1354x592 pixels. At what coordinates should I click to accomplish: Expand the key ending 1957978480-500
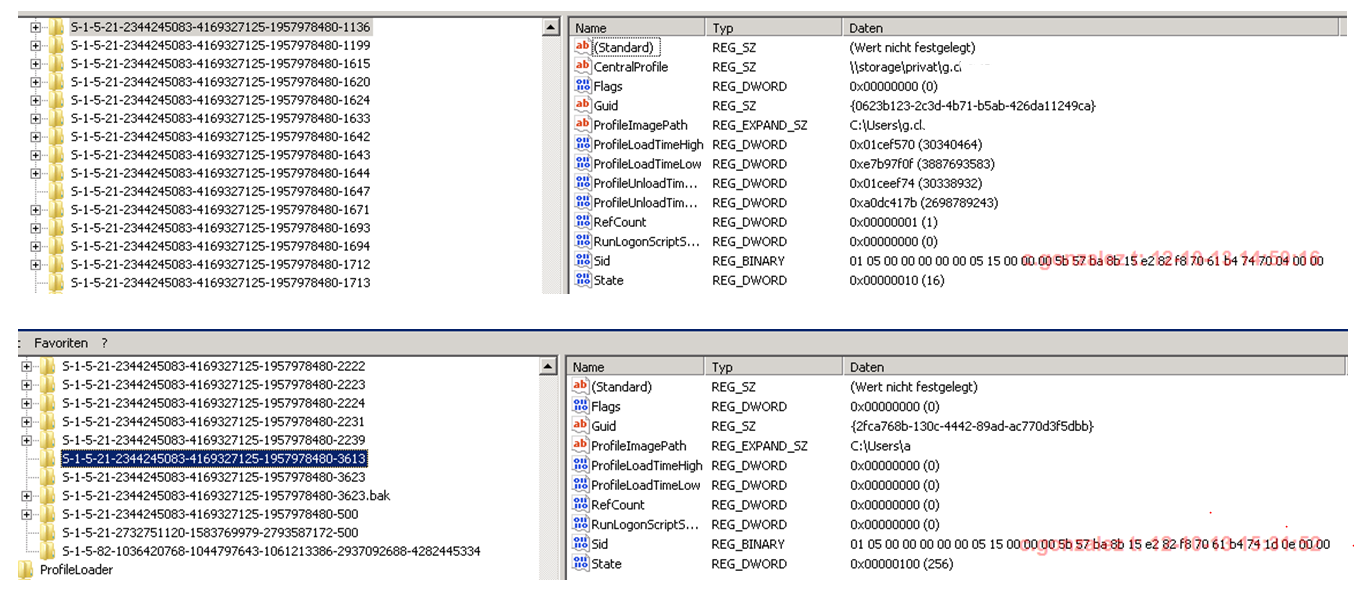27,514
